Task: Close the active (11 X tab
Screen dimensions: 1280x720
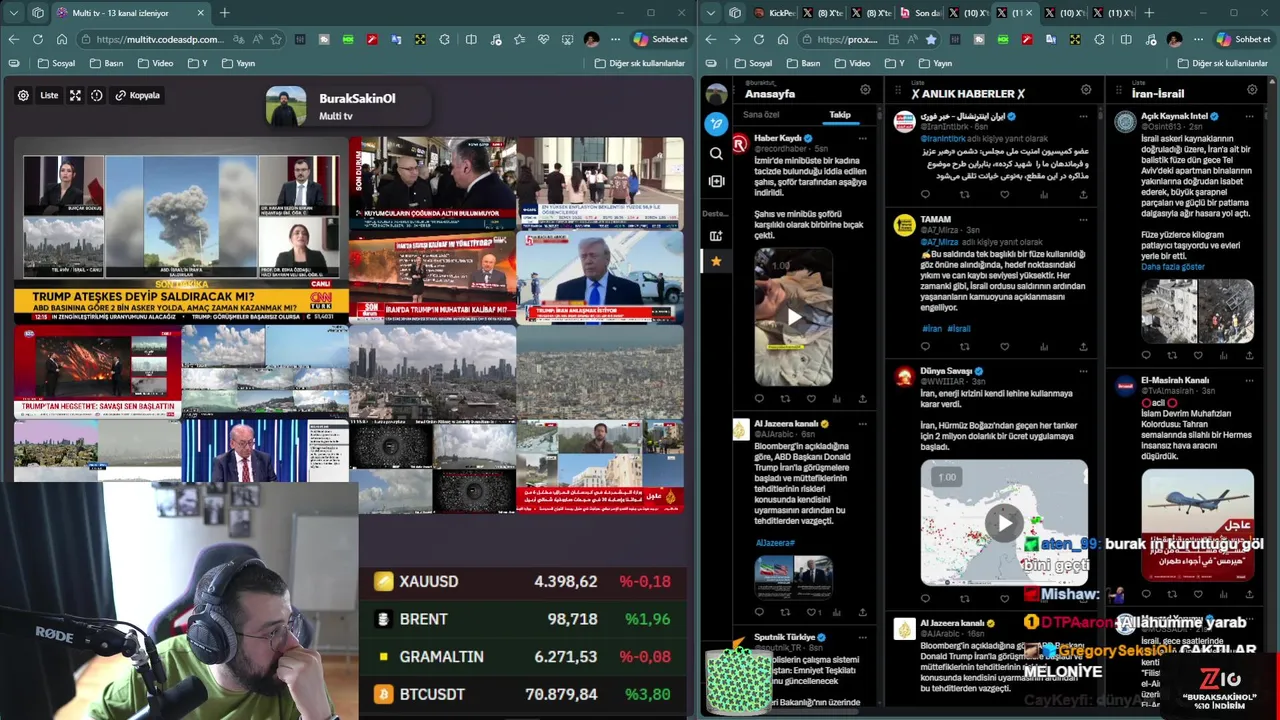Action: pos(1030,13)
